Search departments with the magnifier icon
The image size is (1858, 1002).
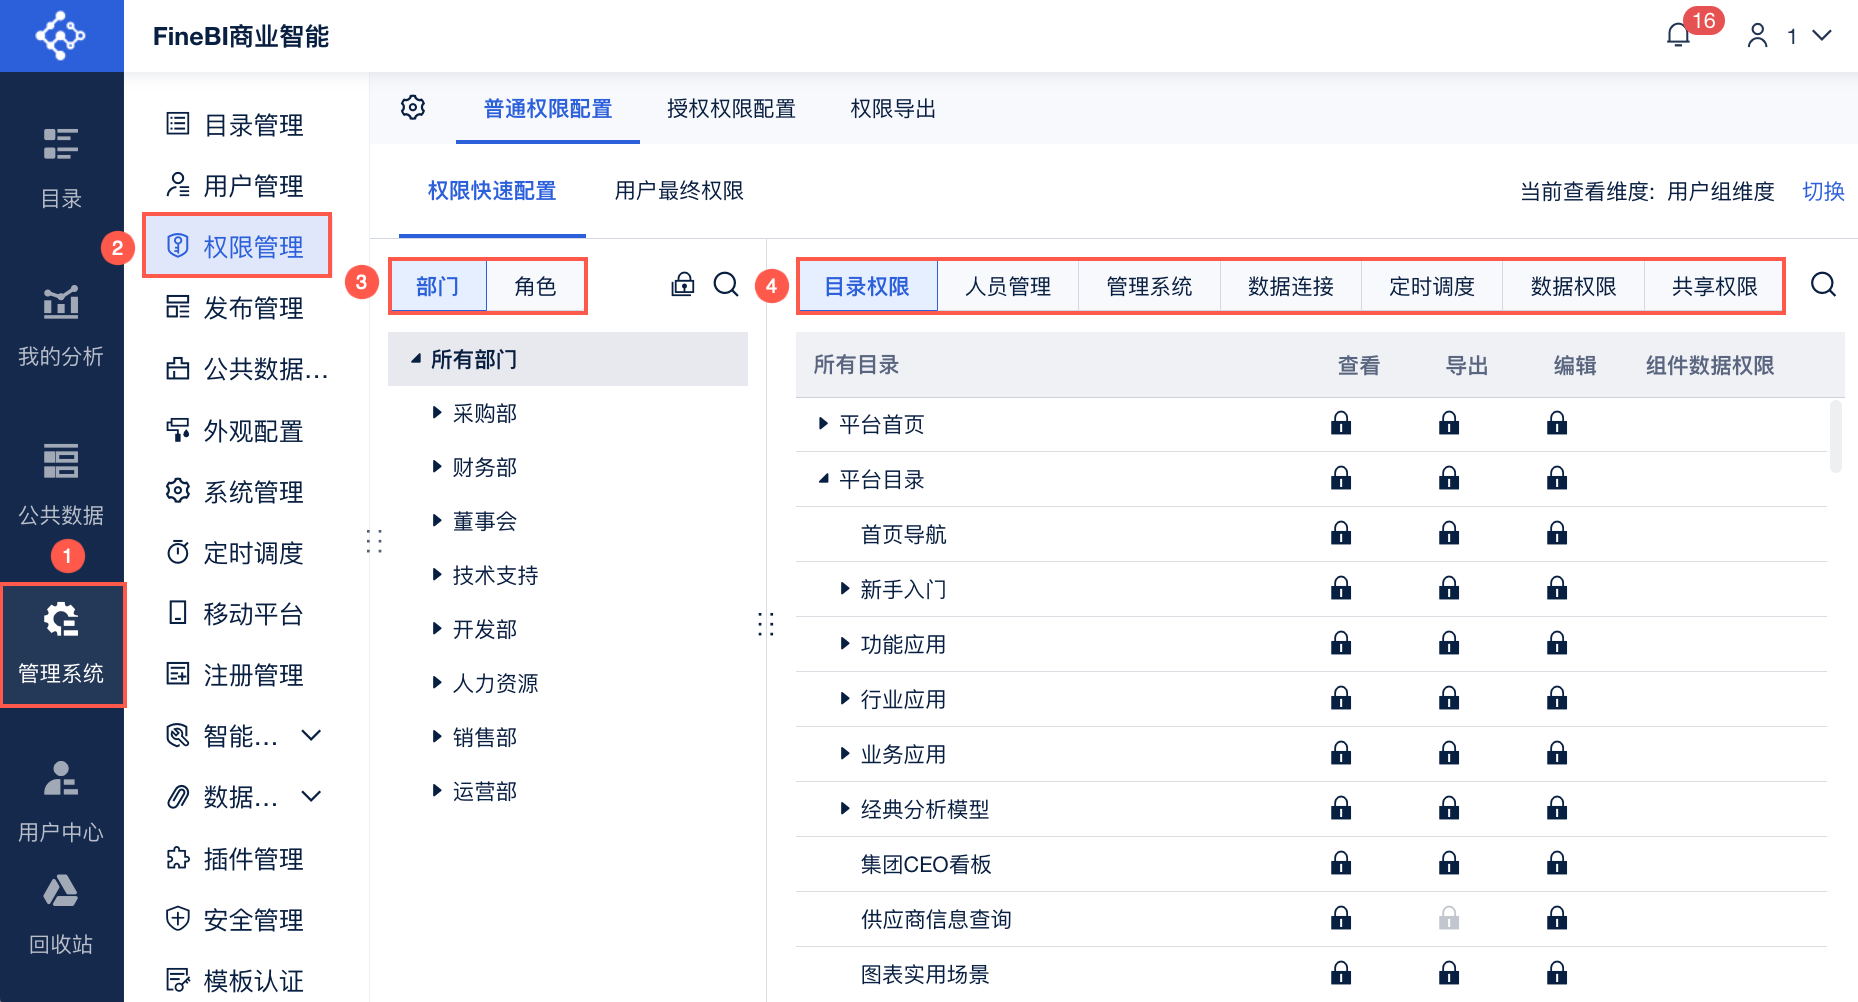[726, 285]
